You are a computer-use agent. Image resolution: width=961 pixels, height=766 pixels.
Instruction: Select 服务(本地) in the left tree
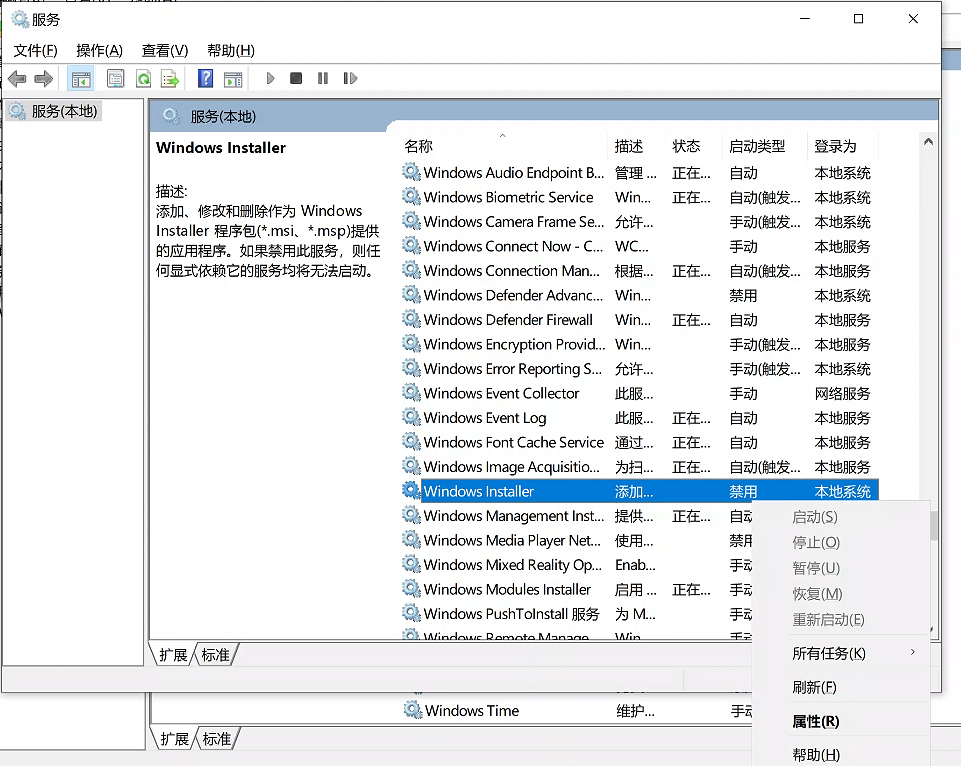54,112
